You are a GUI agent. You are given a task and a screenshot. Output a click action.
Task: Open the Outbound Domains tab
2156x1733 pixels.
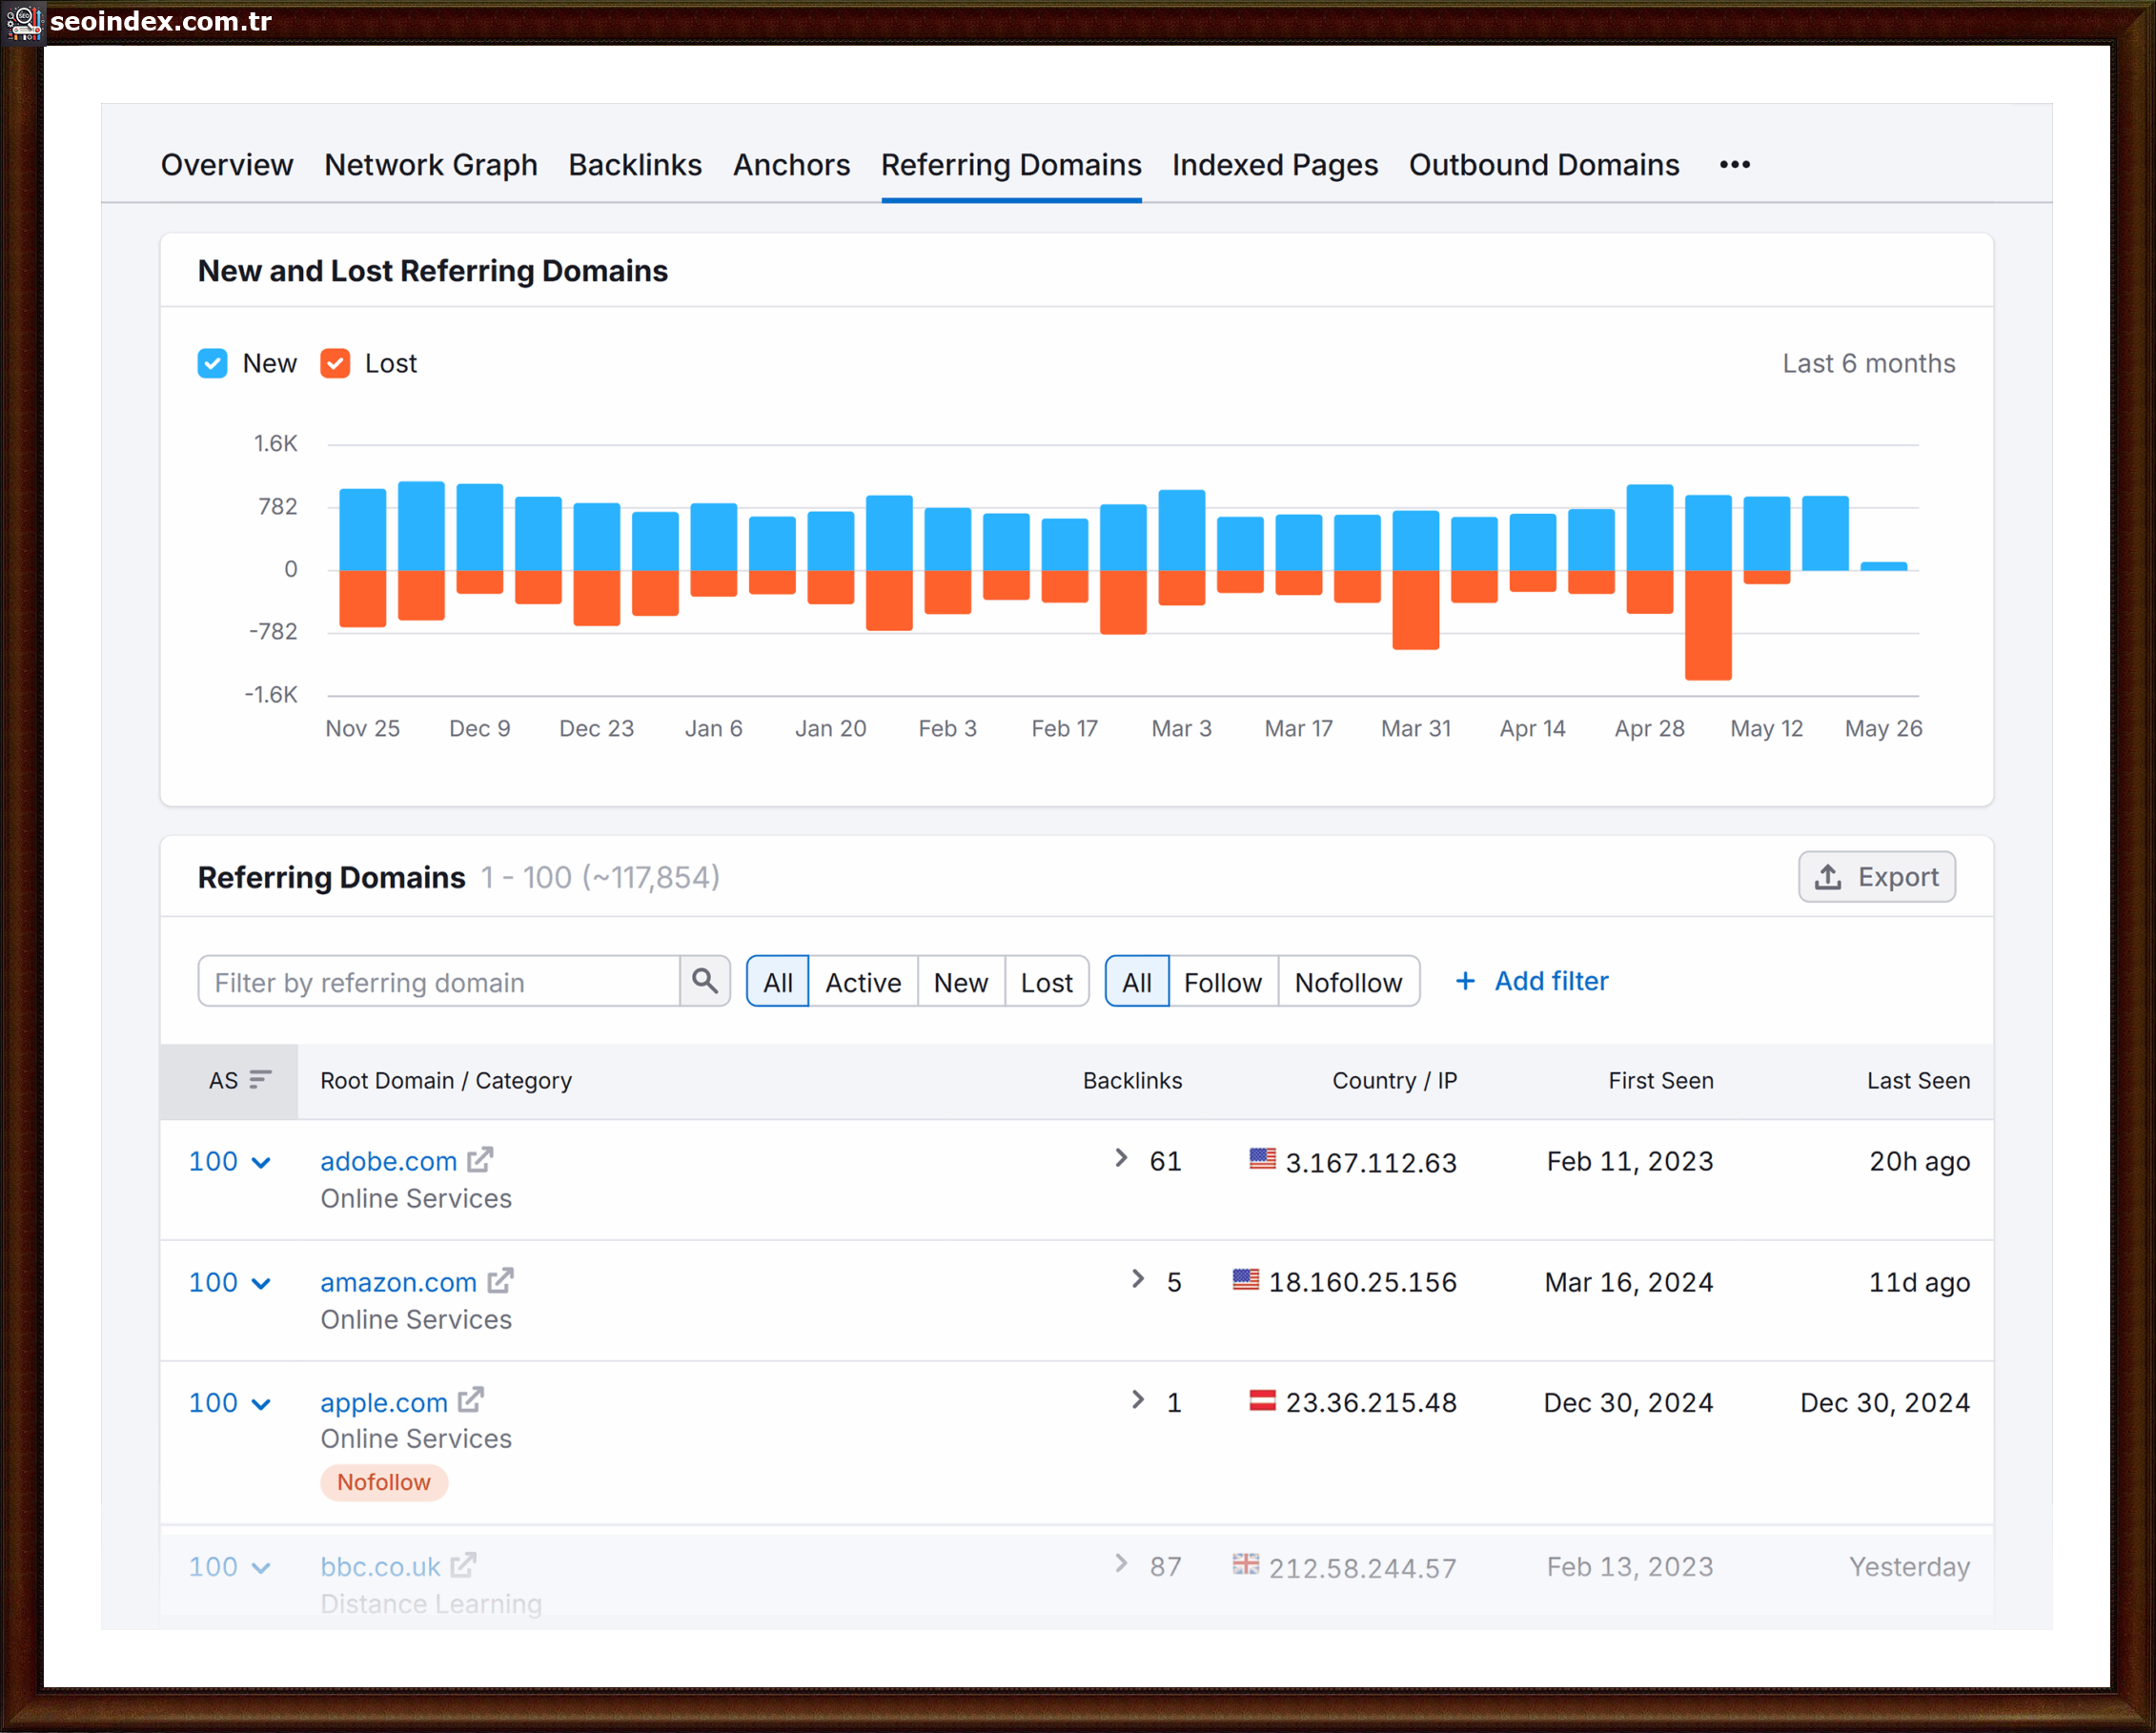pos(1543,165)
